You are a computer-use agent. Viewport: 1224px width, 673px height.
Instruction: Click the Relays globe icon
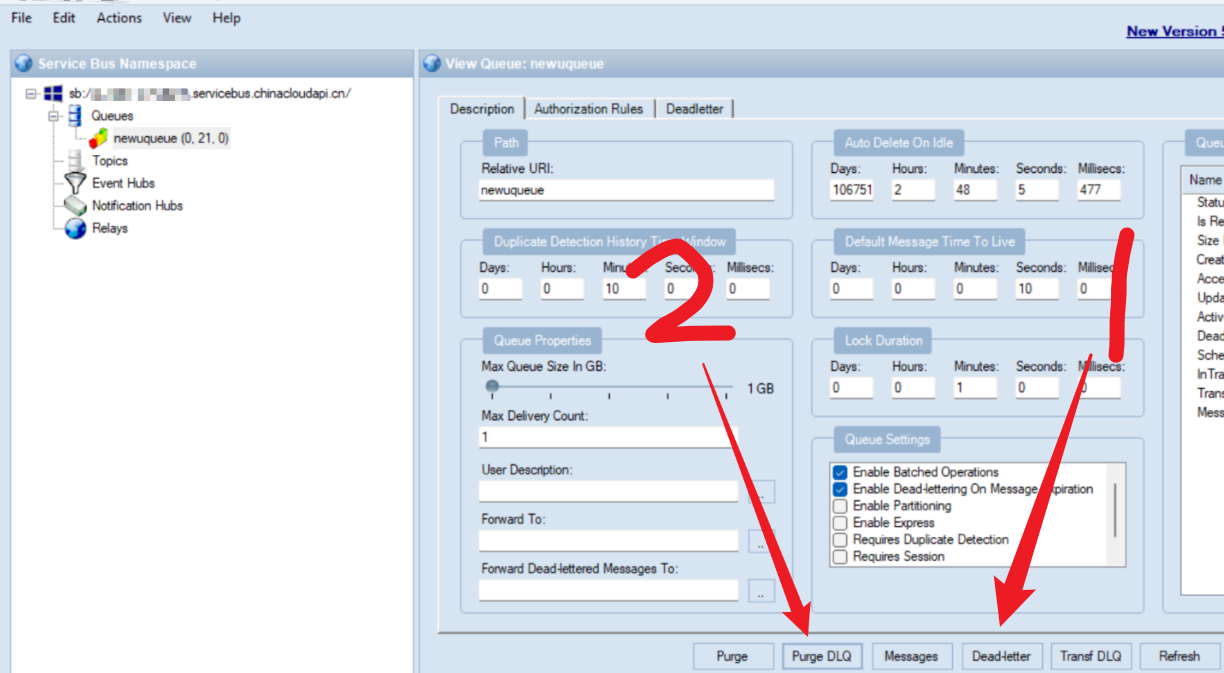click(75, 229)
